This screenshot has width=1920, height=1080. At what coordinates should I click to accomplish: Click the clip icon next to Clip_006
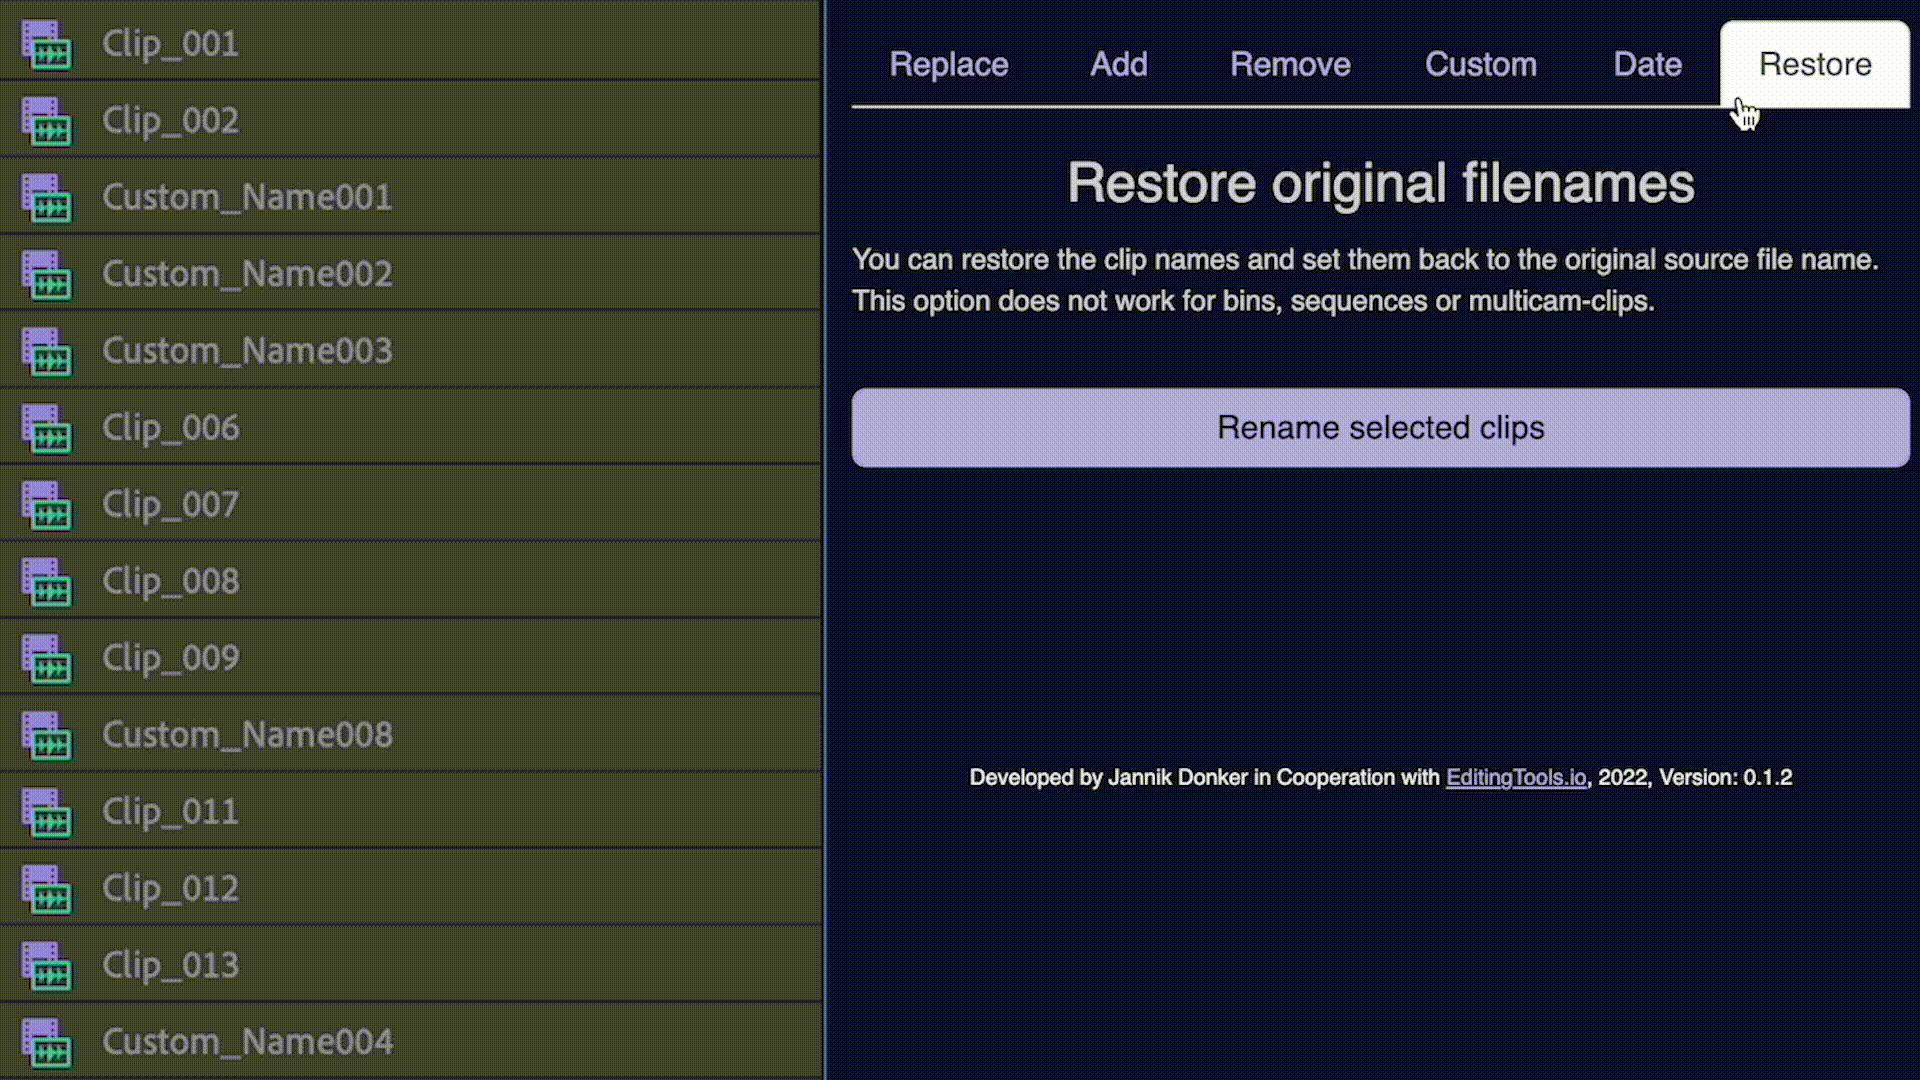(46, 428)
